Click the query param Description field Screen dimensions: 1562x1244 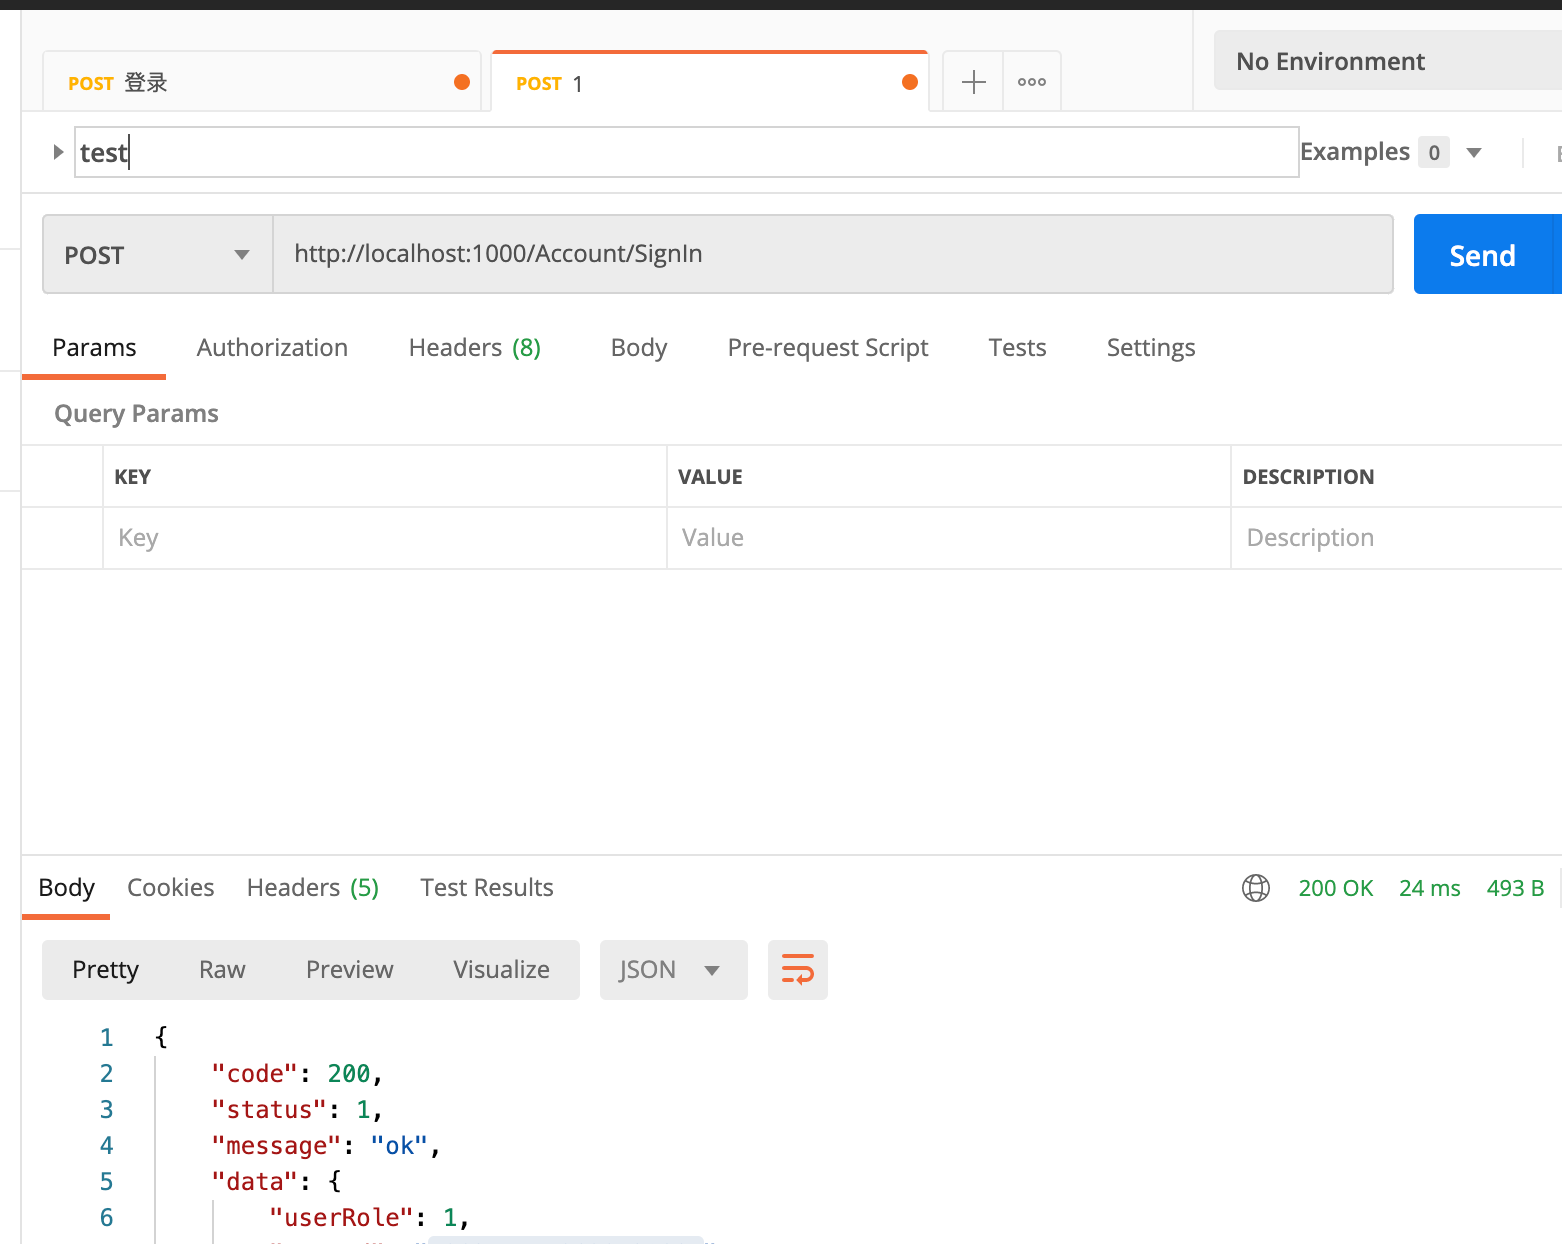[x=1397, y=538]
